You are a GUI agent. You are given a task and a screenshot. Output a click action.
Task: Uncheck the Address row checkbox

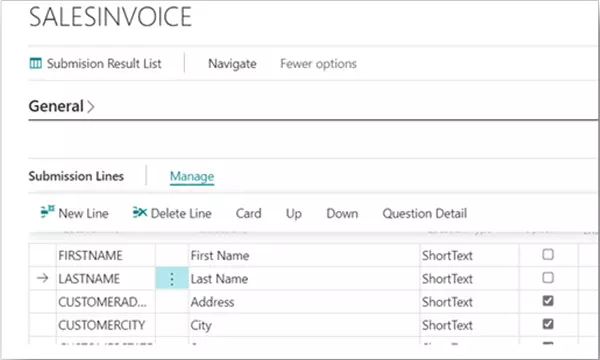pos(548,301)
